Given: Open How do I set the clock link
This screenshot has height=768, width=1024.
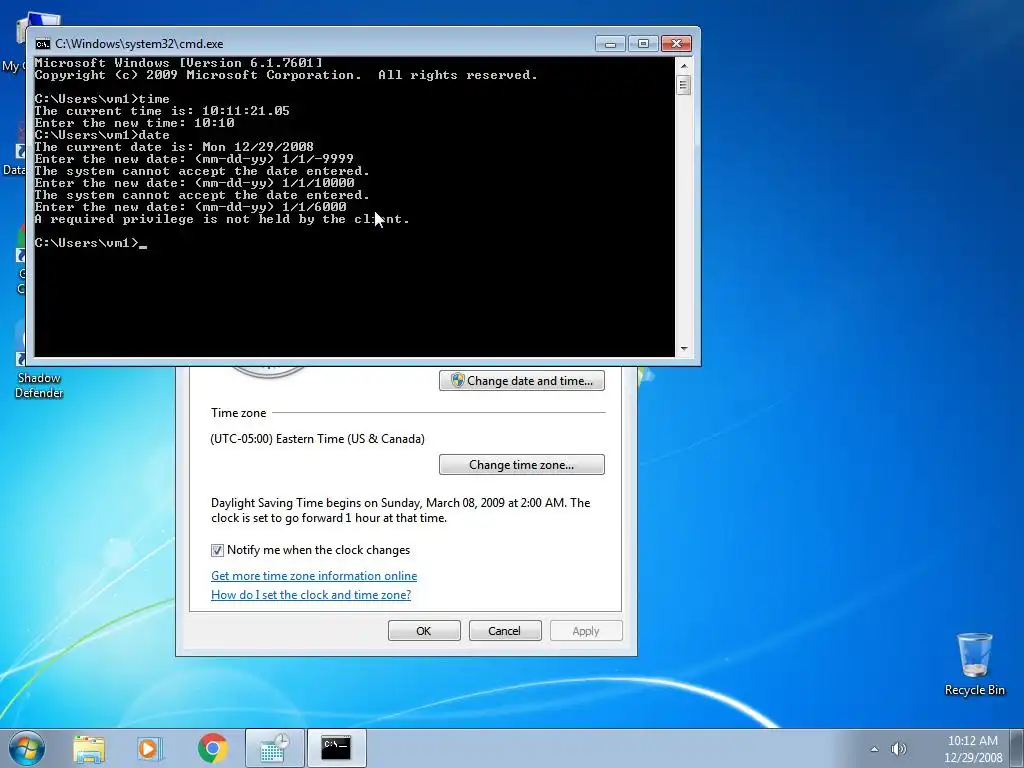Looking at the screenshot, I should (x=311, y=595).
